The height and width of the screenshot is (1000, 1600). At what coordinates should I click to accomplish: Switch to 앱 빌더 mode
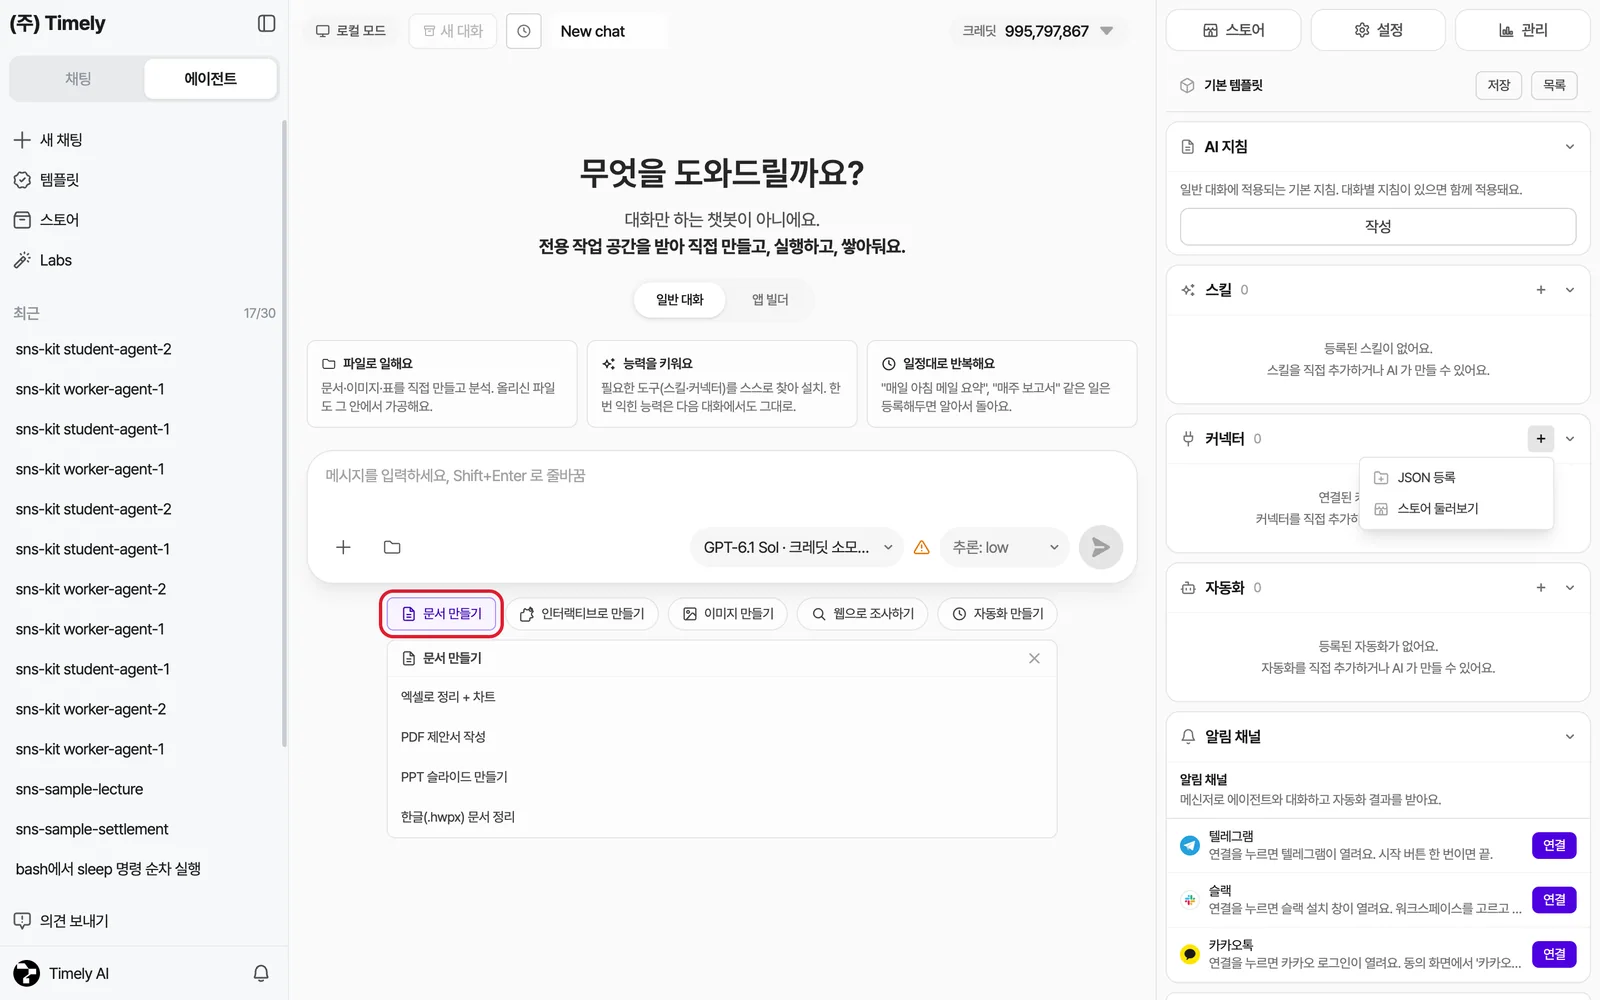770,300
